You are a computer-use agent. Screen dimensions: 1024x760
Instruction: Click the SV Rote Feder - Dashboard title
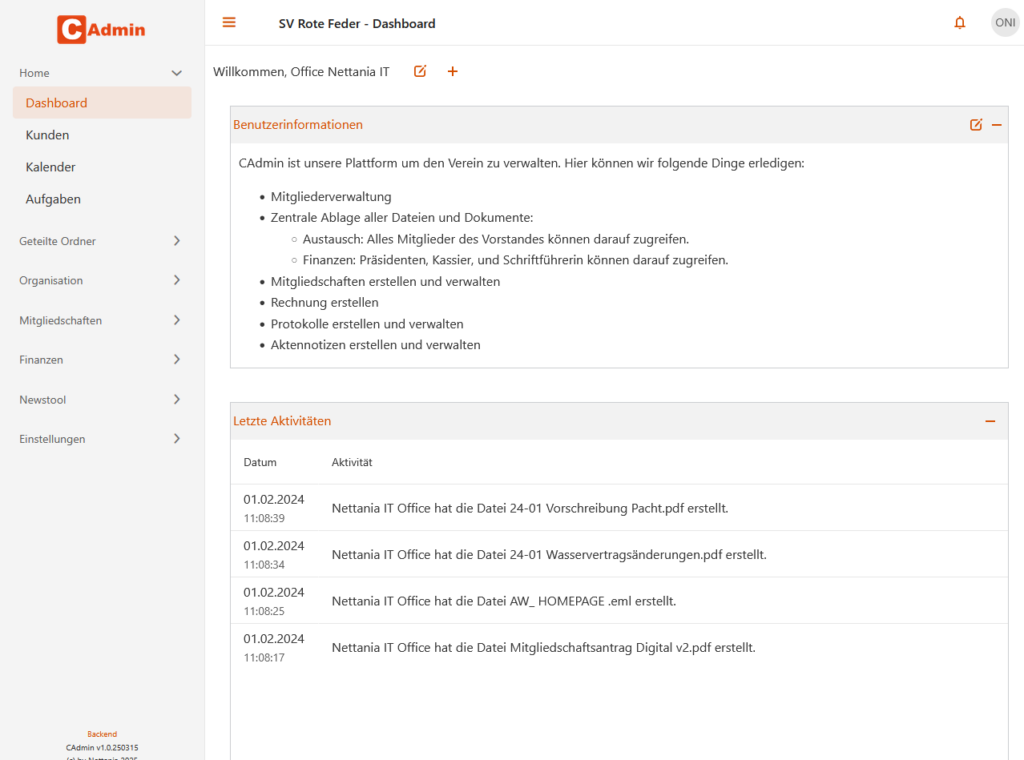(357, 24)
